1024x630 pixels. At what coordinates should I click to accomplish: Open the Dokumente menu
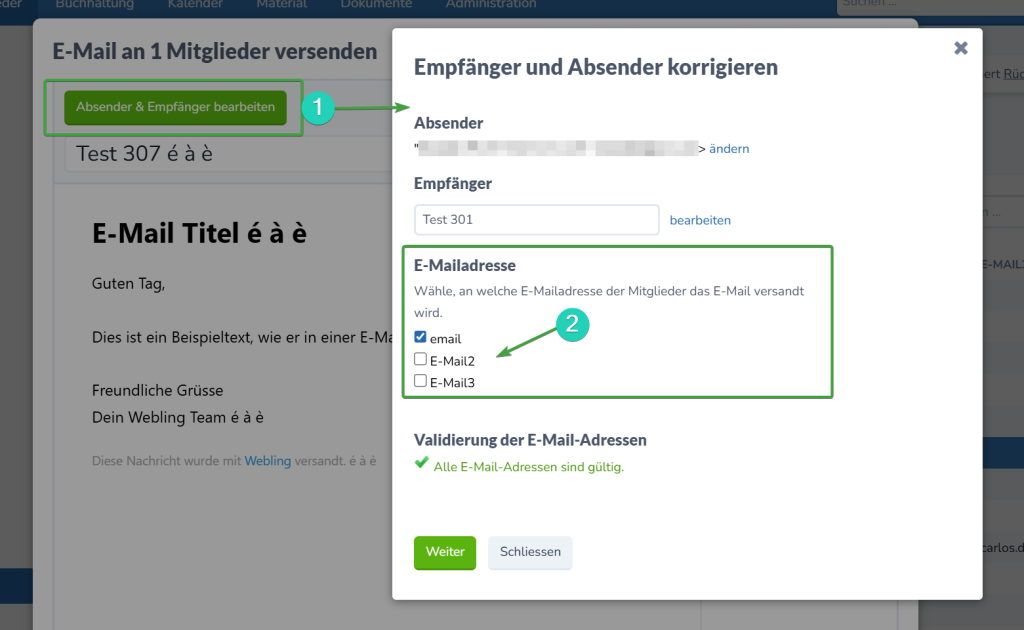(x=376, y=5)
